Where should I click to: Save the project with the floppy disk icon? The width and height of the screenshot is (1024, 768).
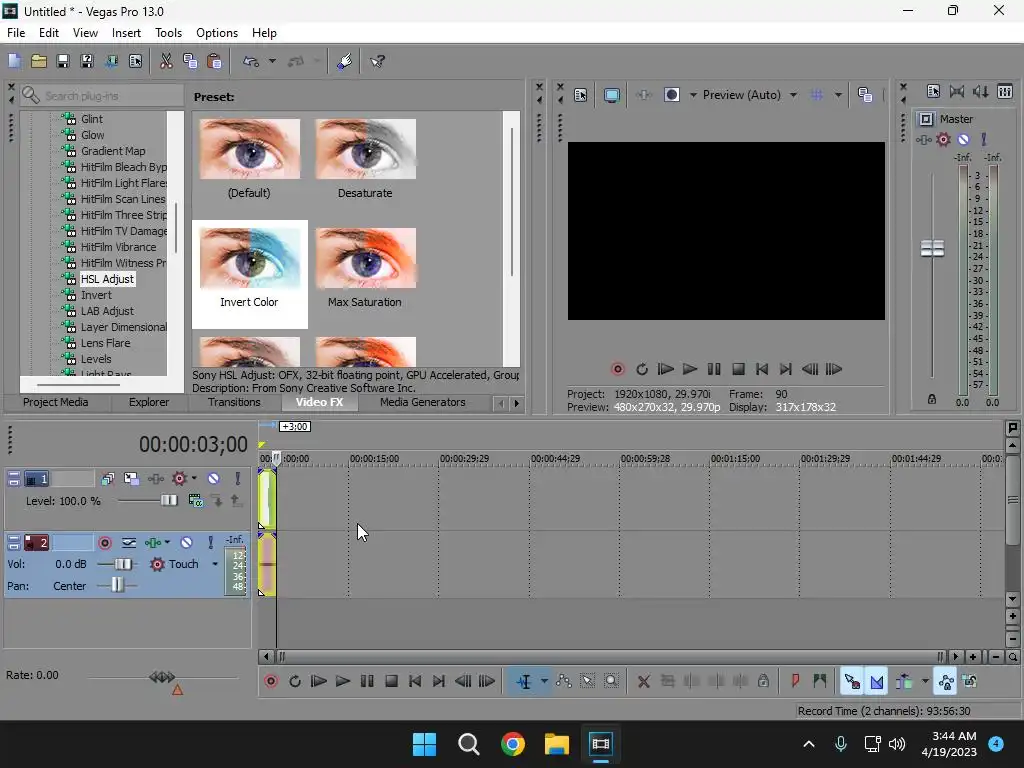point(63,61)
